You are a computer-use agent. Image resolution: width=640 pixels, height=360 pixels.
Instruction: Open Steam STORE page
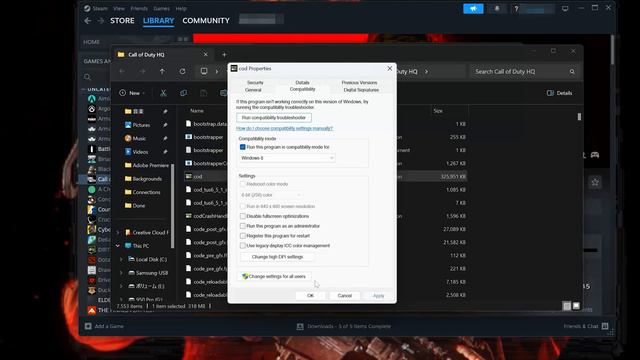tap(122, 20)
